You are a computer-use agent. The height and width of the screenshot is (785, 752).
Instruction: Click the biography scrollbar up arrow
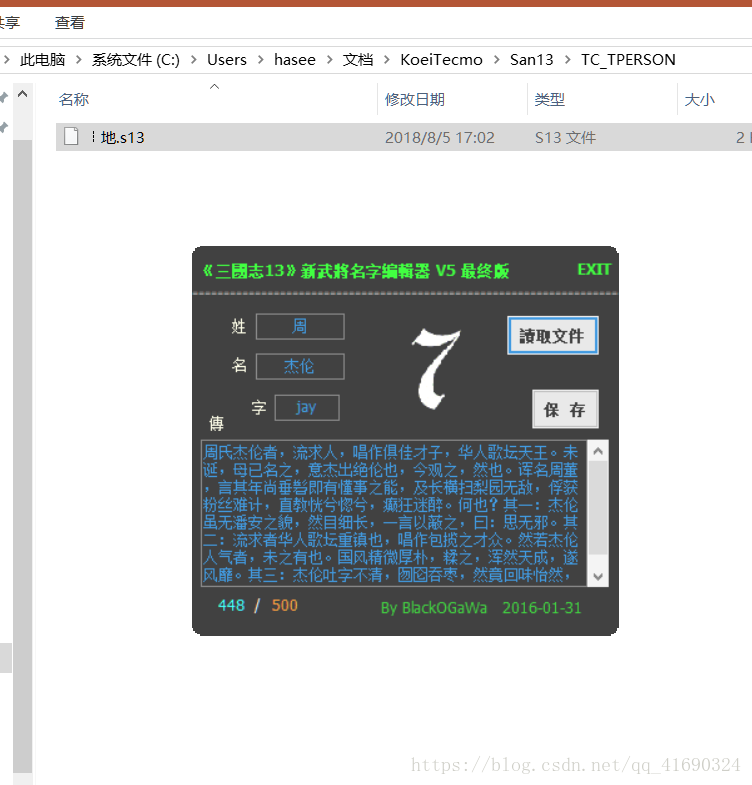click(598, 452)
